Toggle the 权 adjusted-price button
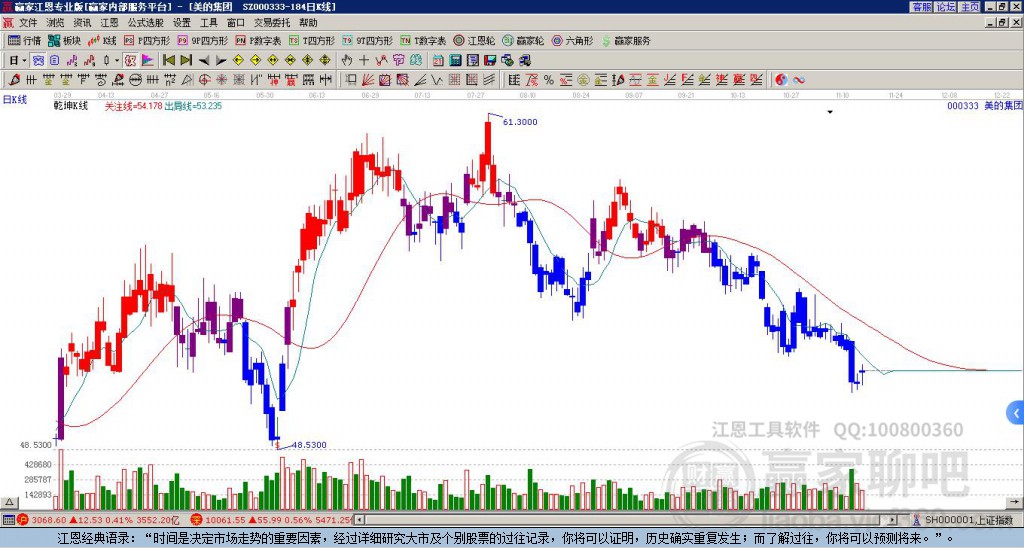This screenshot has width=1024, height=548. coord(130,60)
